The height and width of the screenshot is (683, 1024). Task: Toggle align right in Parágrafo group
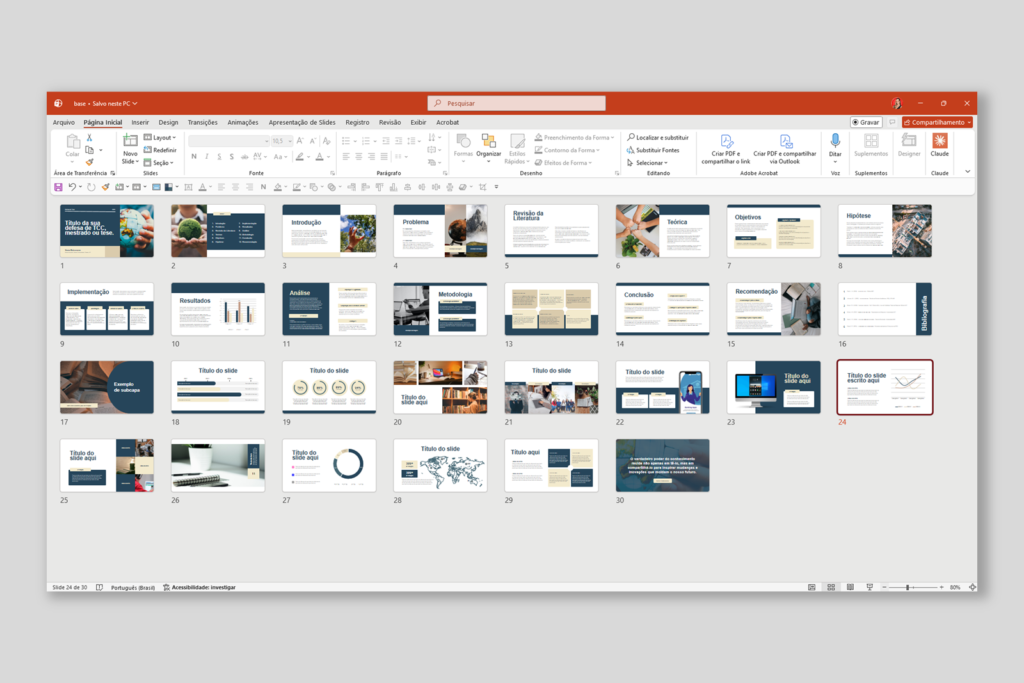pos(372,157)
